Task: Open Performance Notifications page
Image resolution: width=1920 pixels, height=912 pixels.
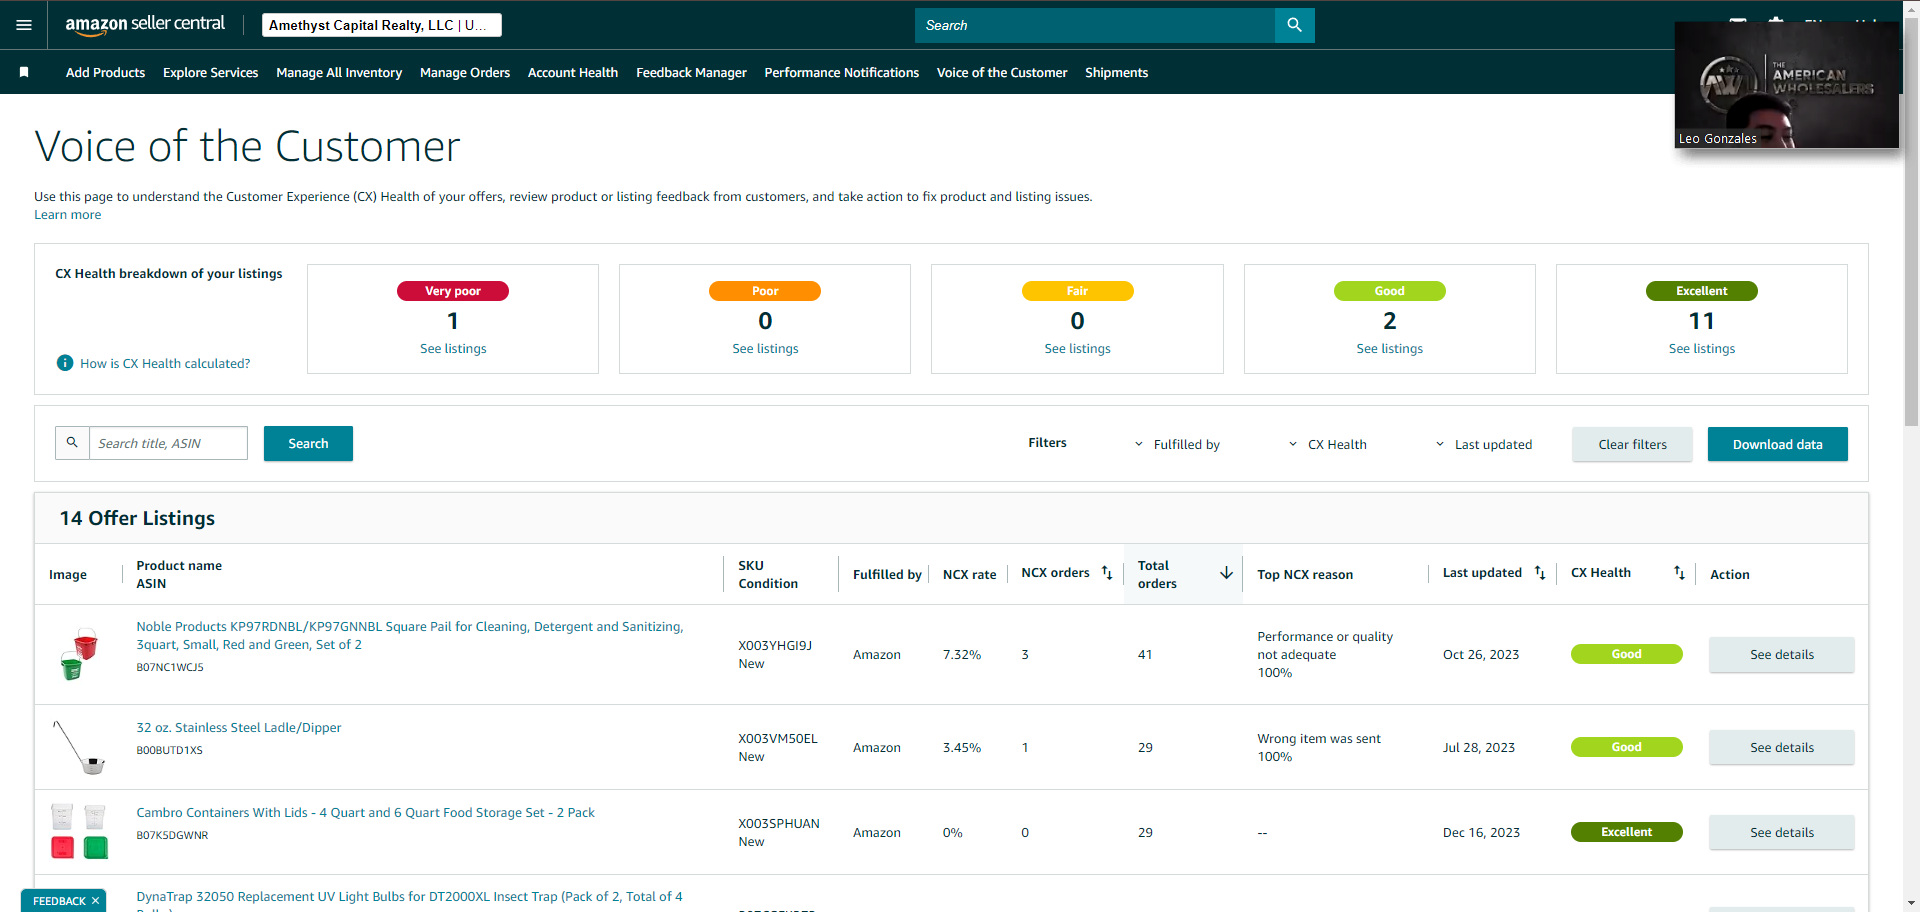Action: (x=842, y=72)
